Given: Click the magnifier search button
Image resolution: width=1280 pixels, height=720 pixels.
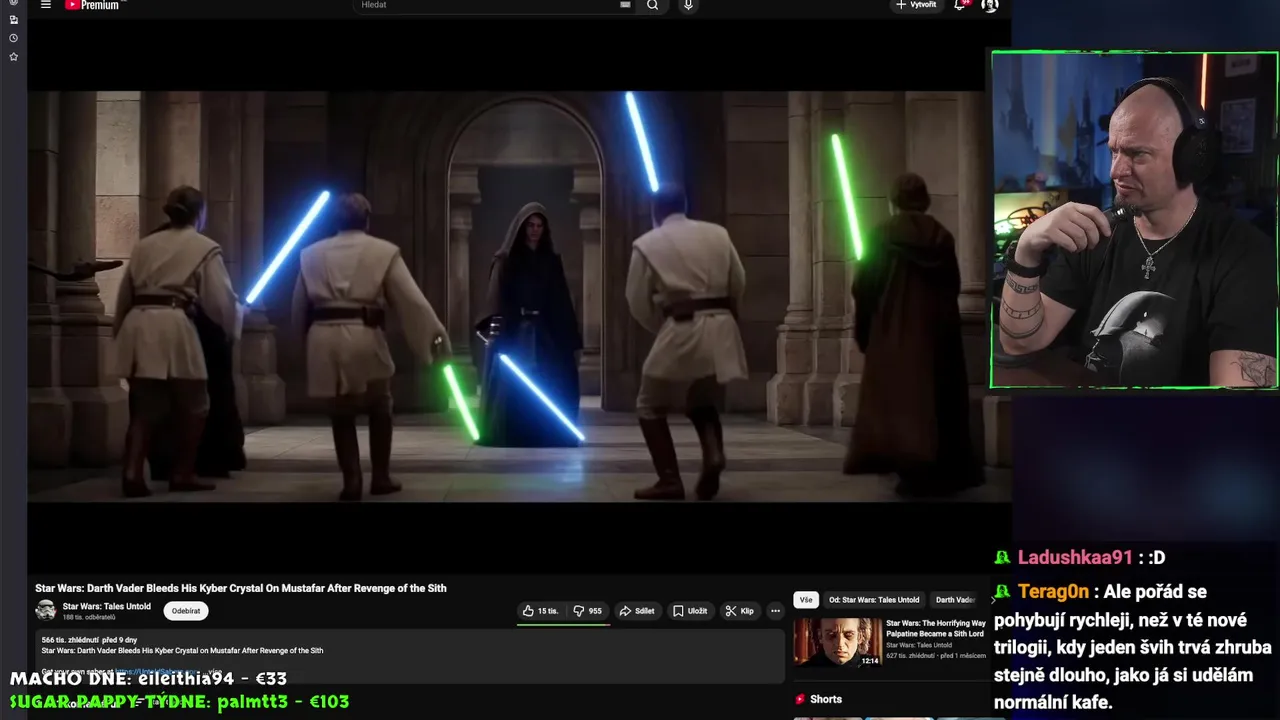Looking at the screenshot, I should point(653,5).
